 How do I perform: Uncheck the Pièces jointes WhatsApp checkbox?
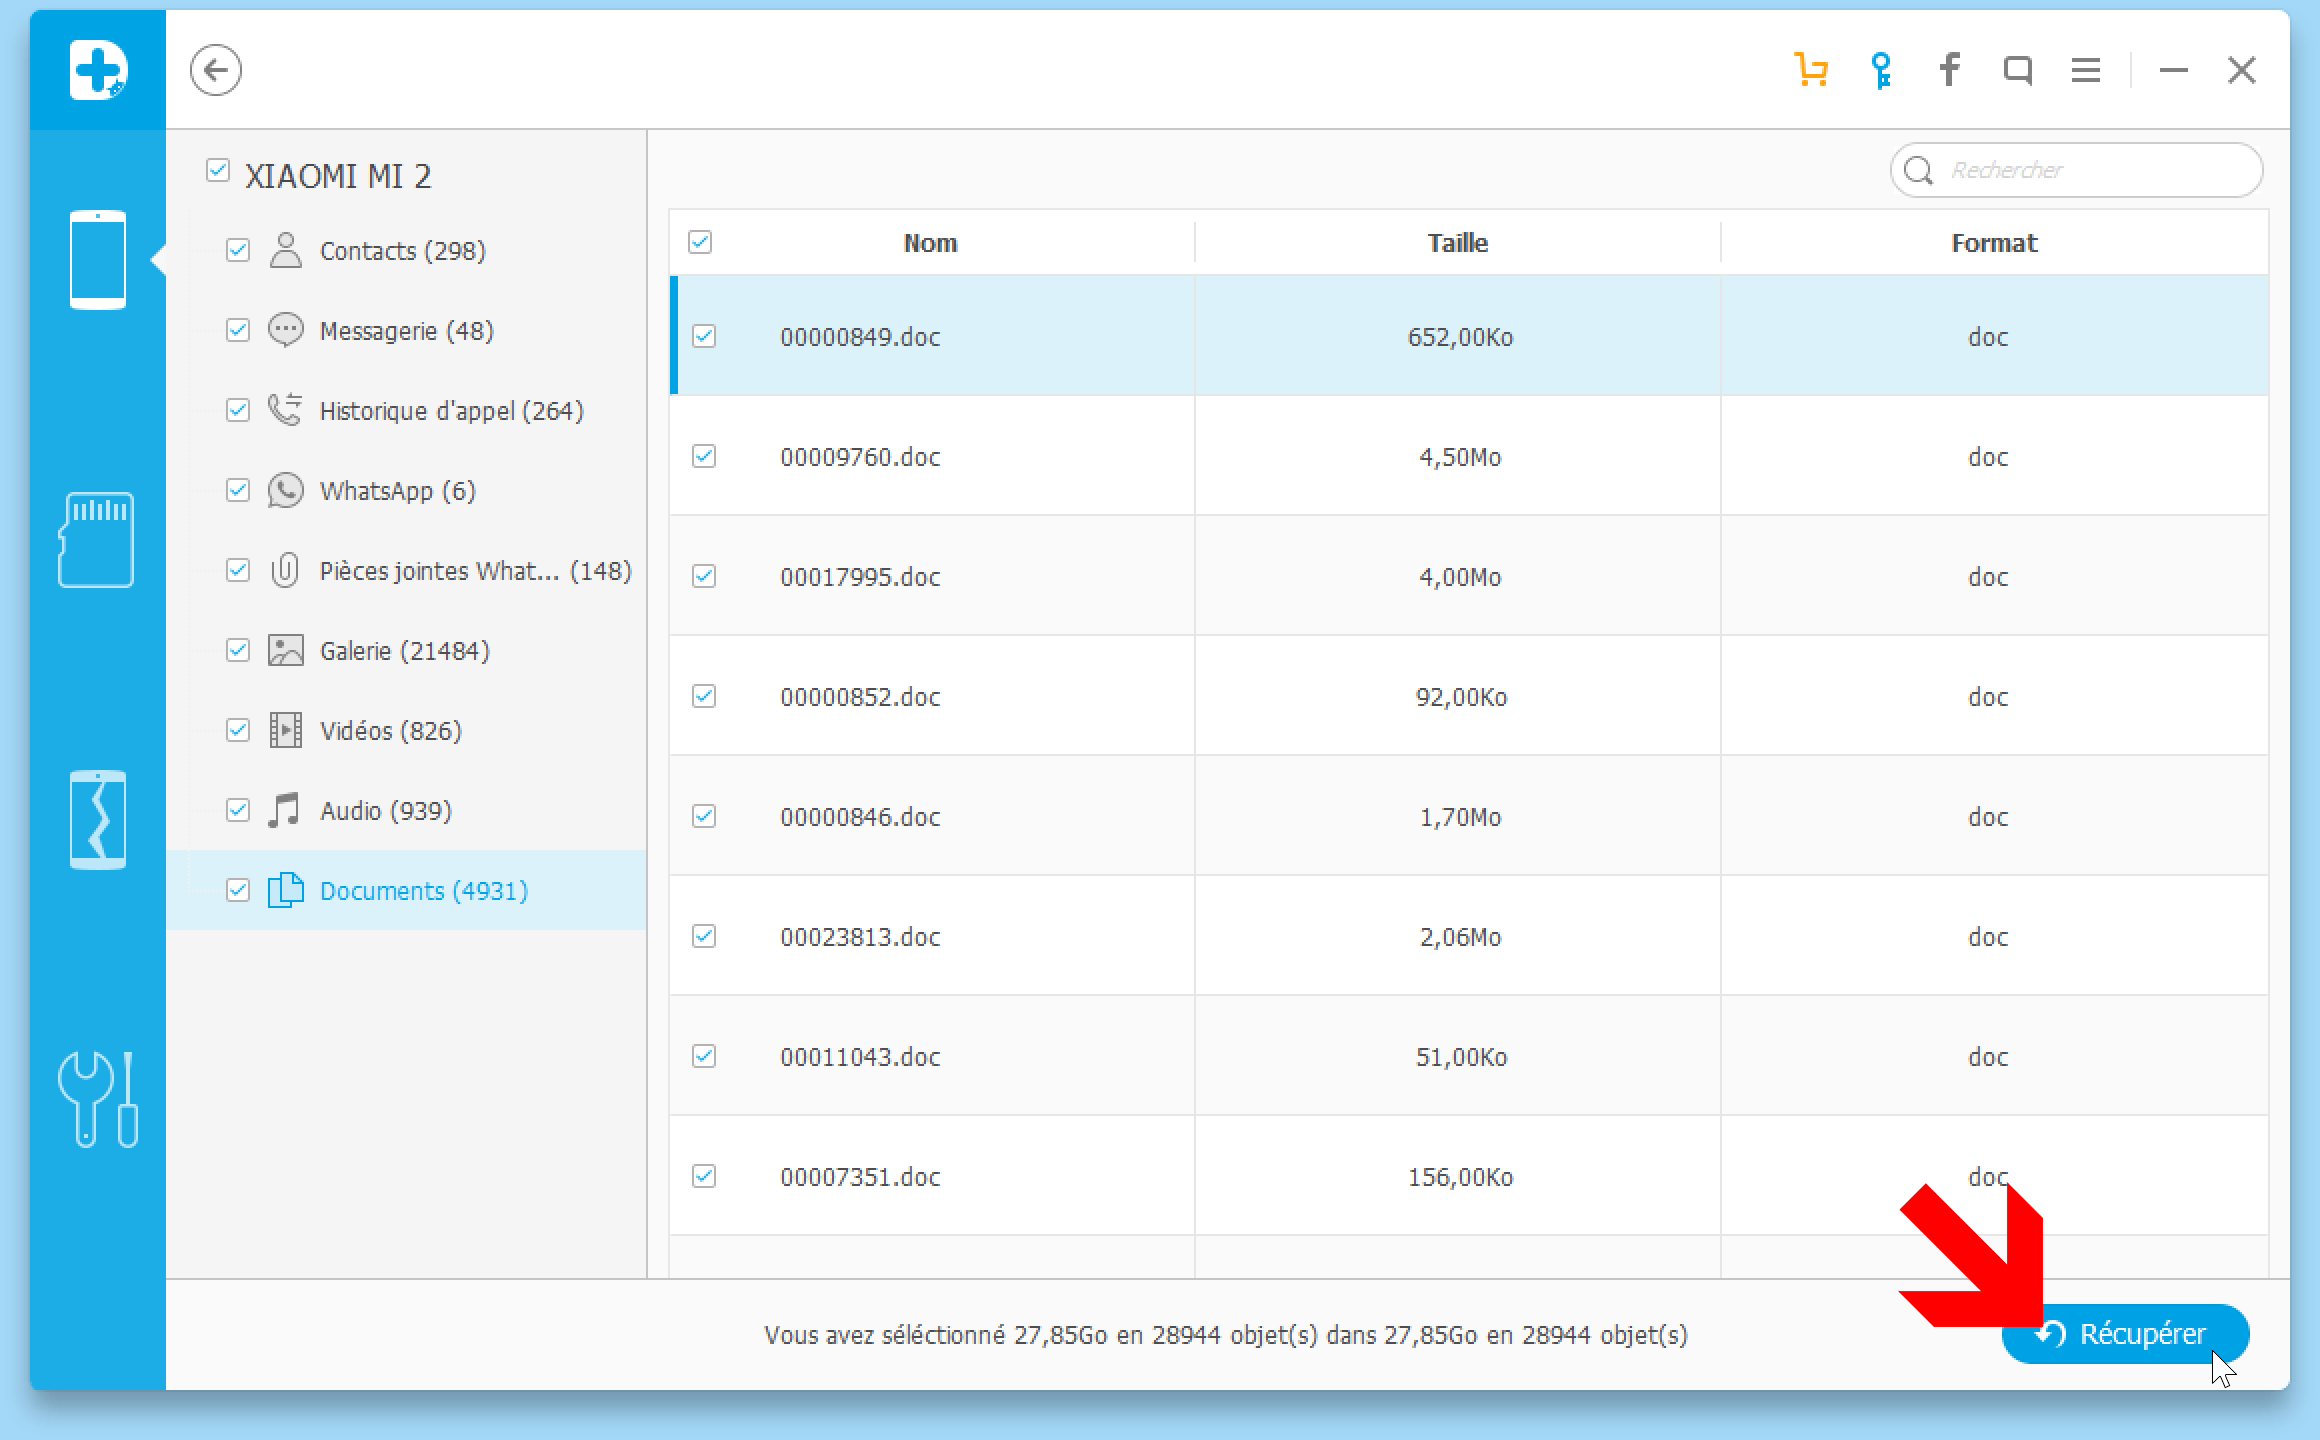pyautogui.click(x=238, y=570)
